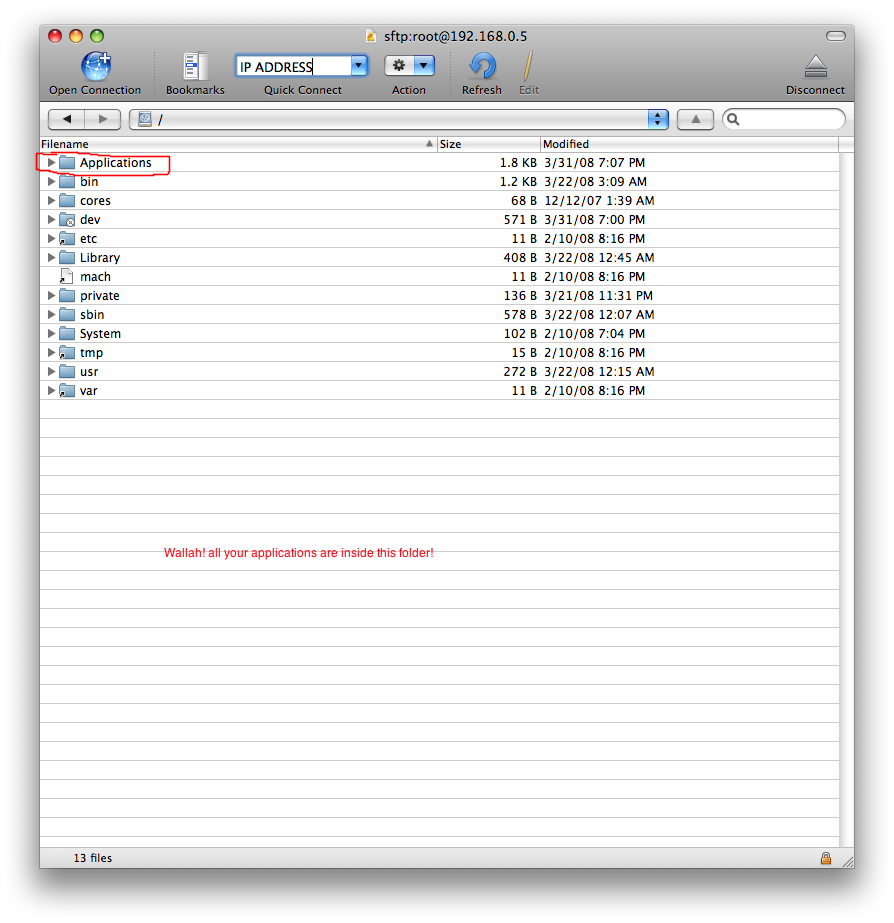Select the cores folder name
This screenshot has width=894, height=923.
95,201
